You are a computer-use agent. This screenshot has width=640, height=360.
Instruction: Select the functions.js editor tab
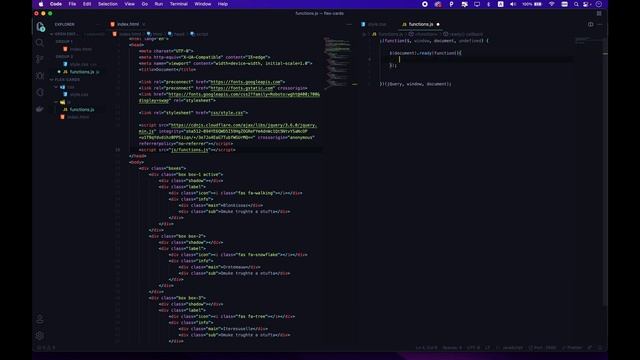coord(420,24)
